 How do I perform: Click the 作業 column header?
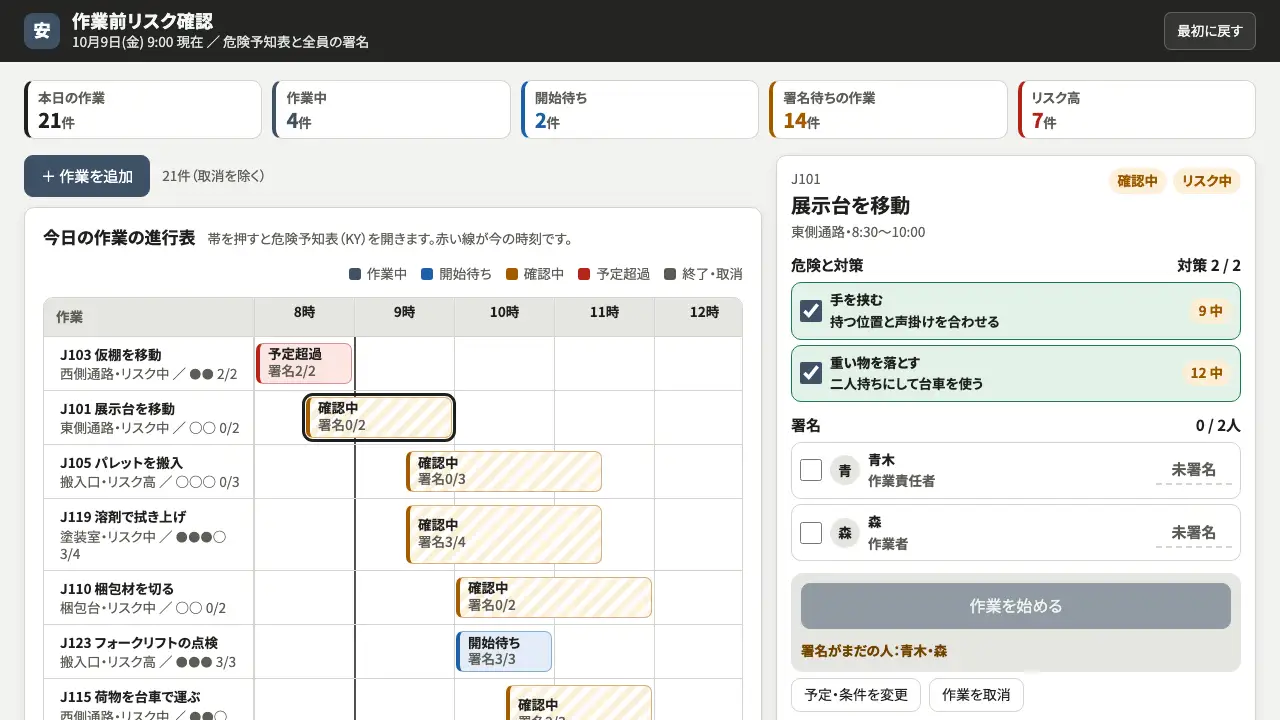[149, 317]
